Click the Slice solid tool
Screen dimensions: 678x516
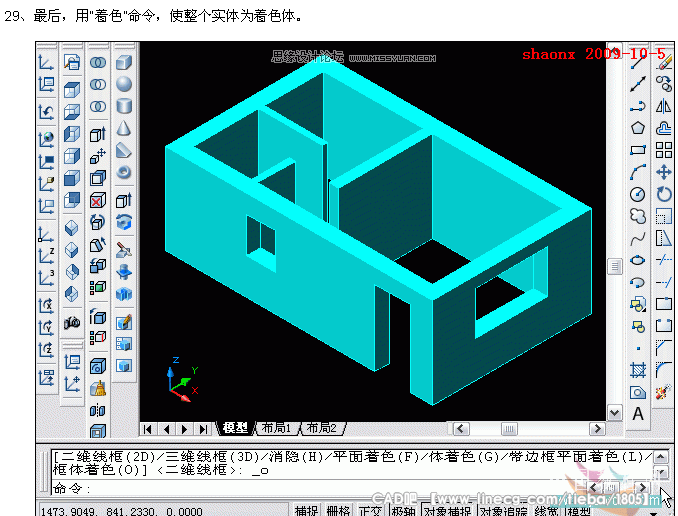(x=124, y=250)
